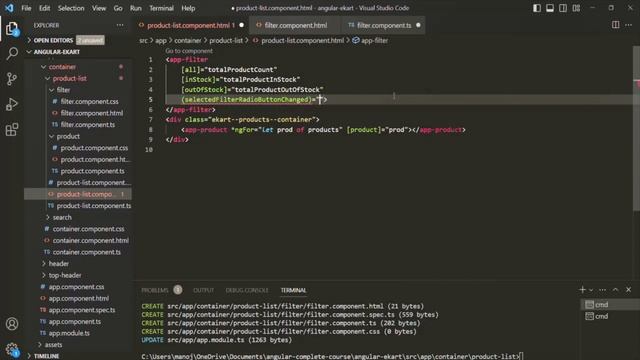Open the Help menu

click(188, 8)
